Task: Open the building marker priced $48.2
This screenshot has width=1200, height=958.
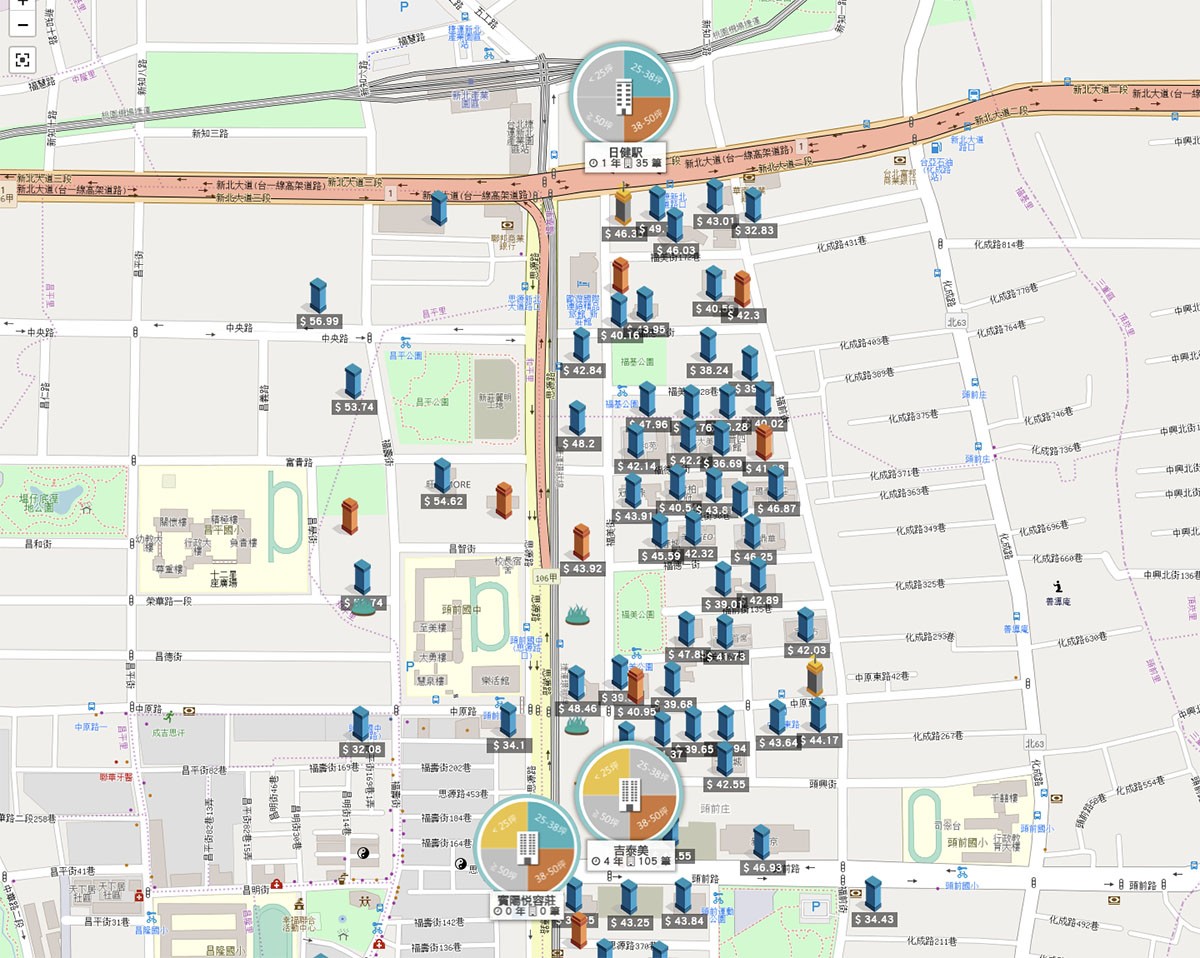Action: tap(578, 419)
